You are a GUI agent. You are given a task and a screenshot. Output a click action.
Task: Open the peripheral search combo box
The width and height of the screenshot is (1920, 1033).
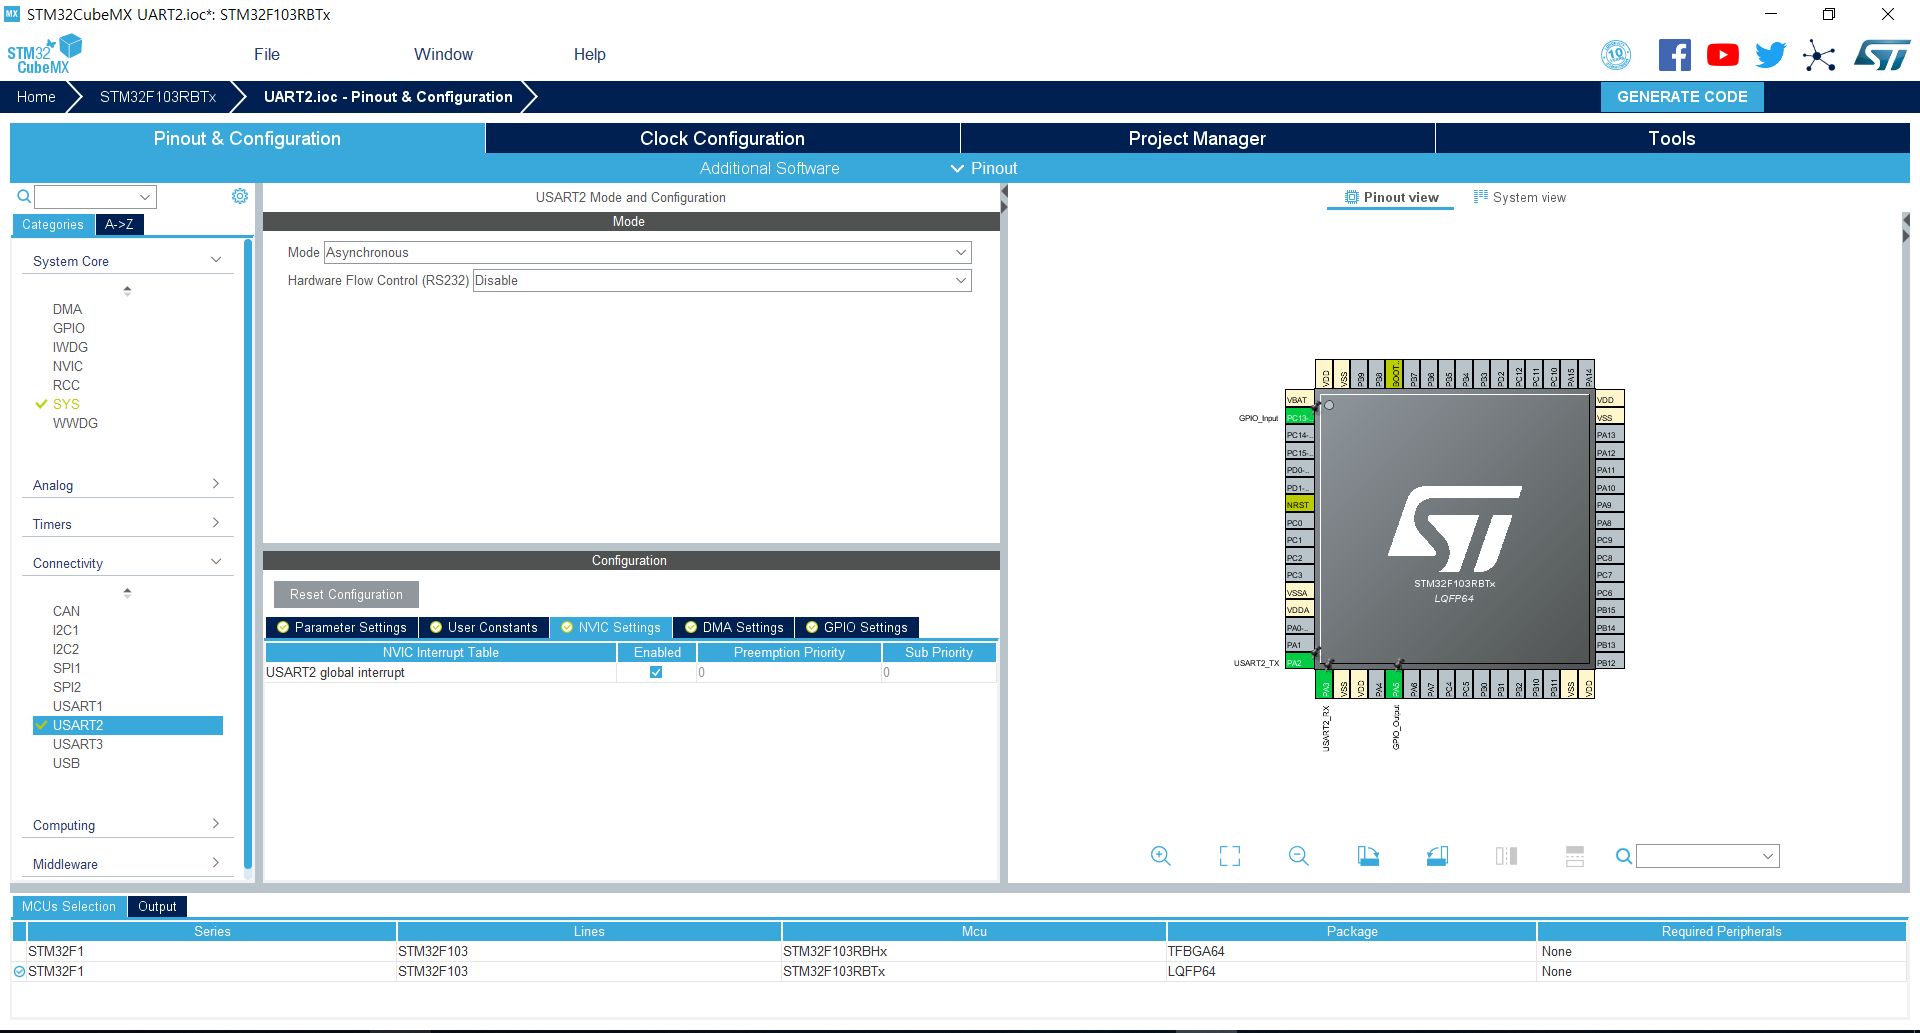click(x=96, y=197)
